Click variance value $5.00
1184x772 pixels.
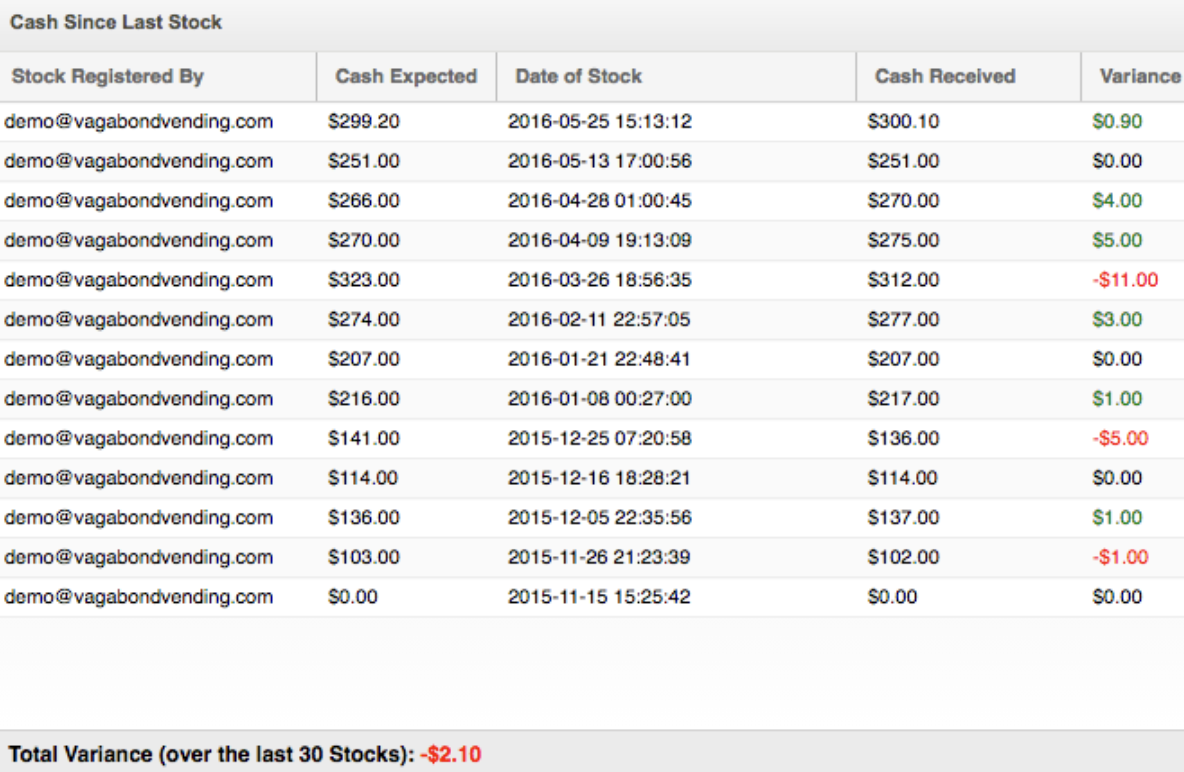point(1117,240)
